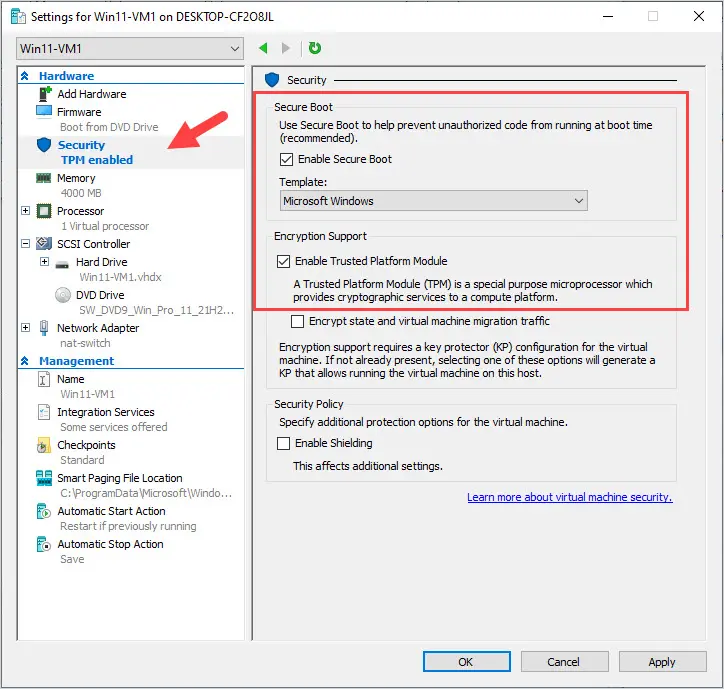The width and height of the screenshot is (724, 689).
Task: Click the SW_DVD9_Win_Pro_11_21H2 file name
Action: pyautogui.click(x=157, y=310)
